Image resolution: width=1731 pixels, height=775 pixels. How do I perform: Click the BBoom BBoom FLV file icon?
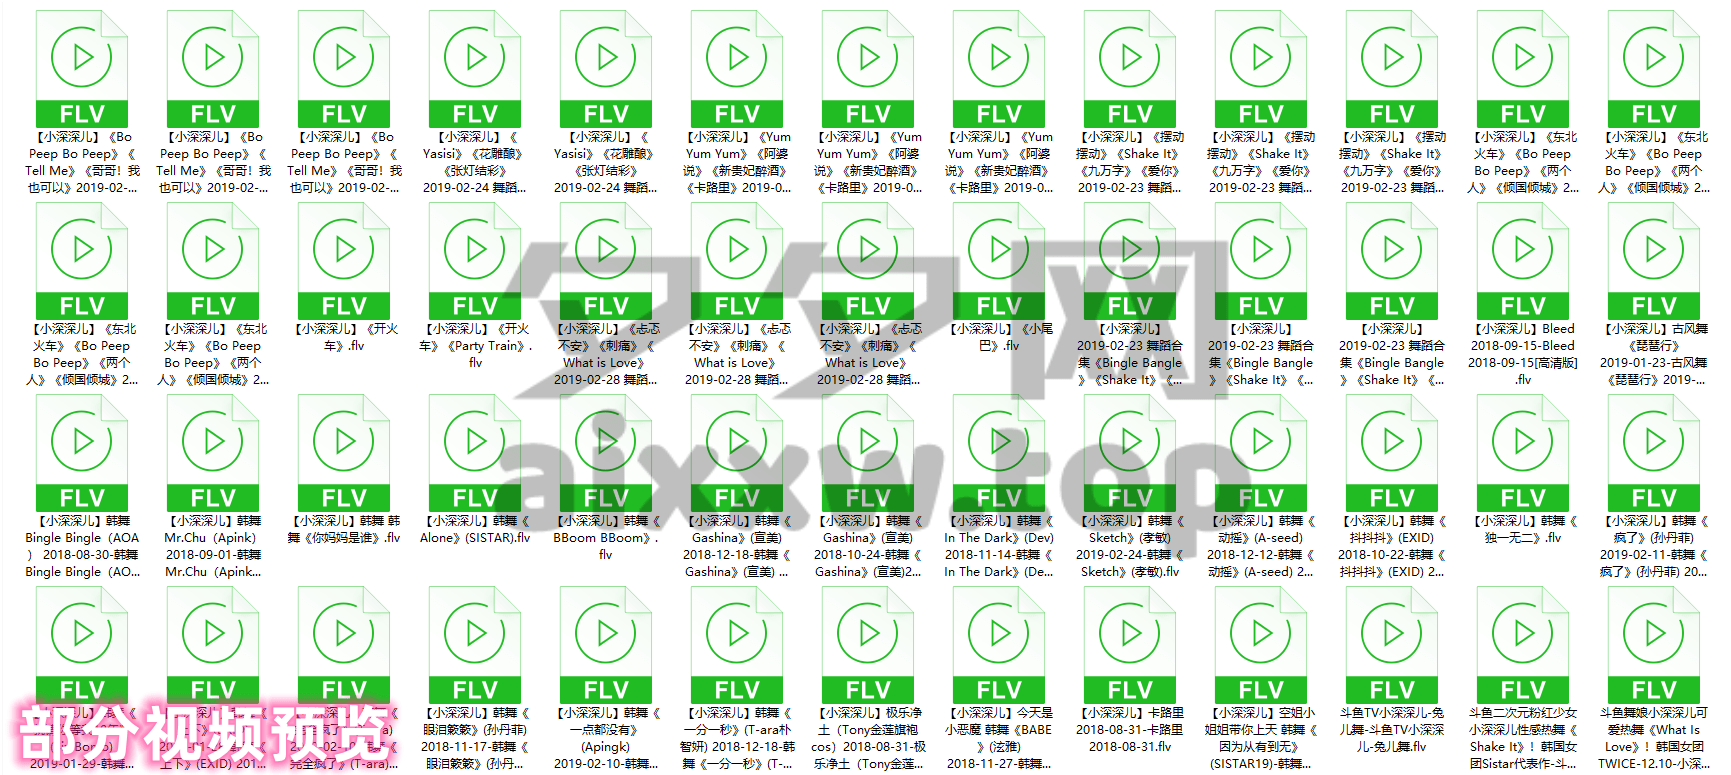[606, 453]
